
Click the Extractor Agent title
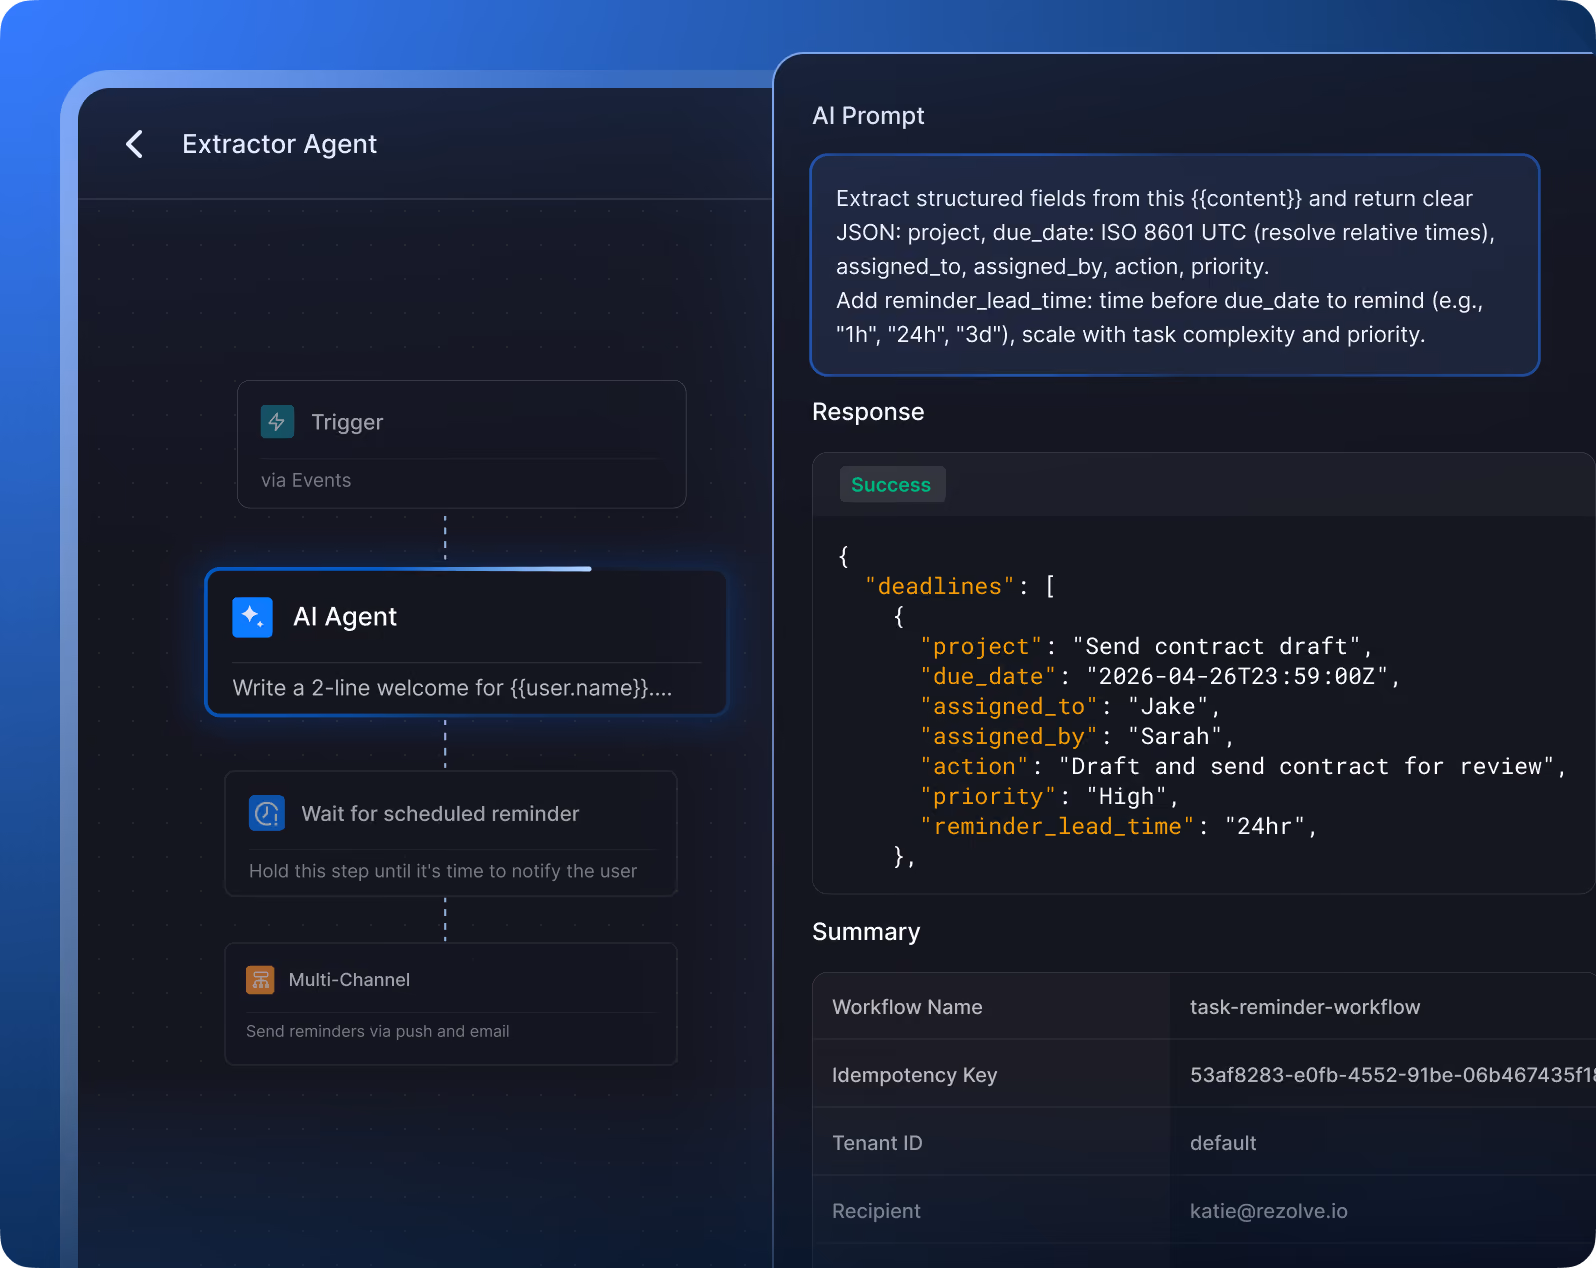pos(279,144)
